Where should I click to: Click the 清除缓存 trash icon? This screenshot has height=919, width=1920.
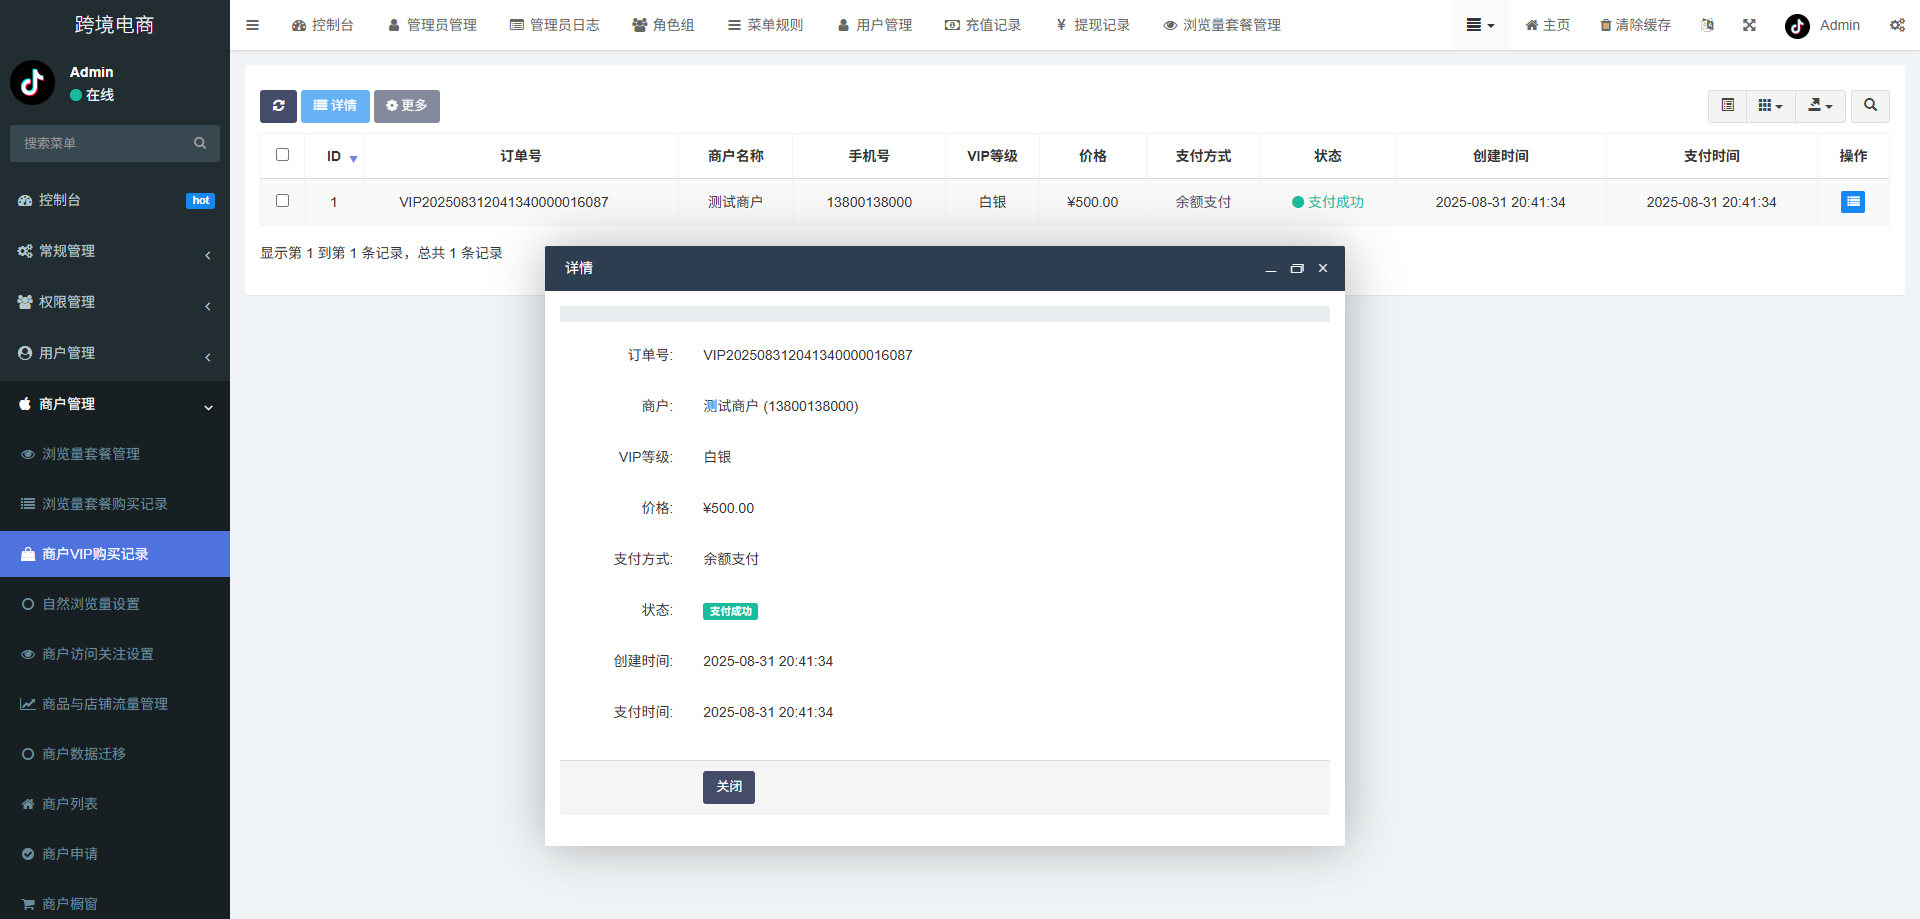[1634, 25]
